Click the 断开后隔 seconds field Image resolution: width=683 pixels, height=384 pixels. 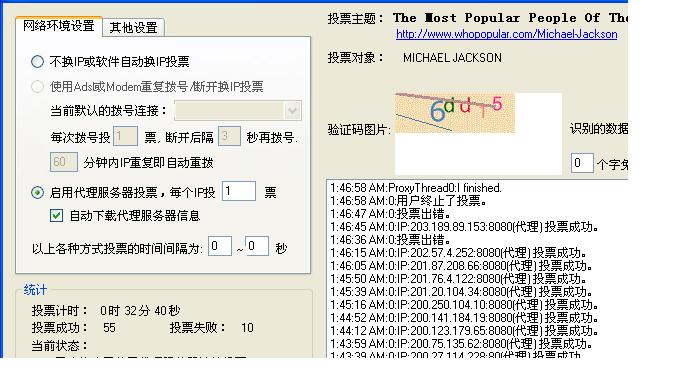coord(229,136)
